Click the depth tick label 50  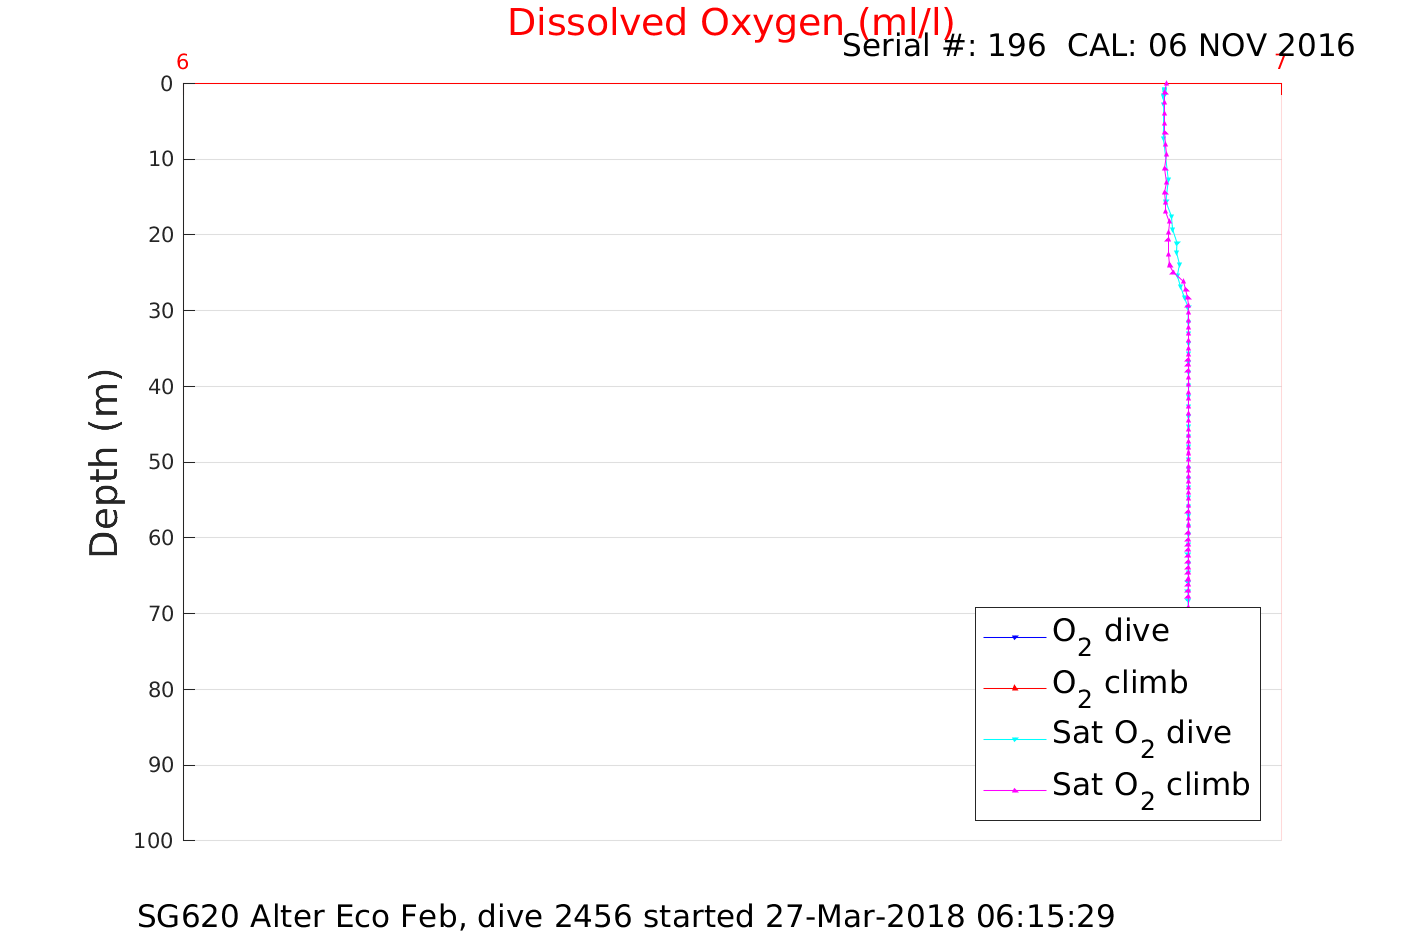(x=160, y=462)
